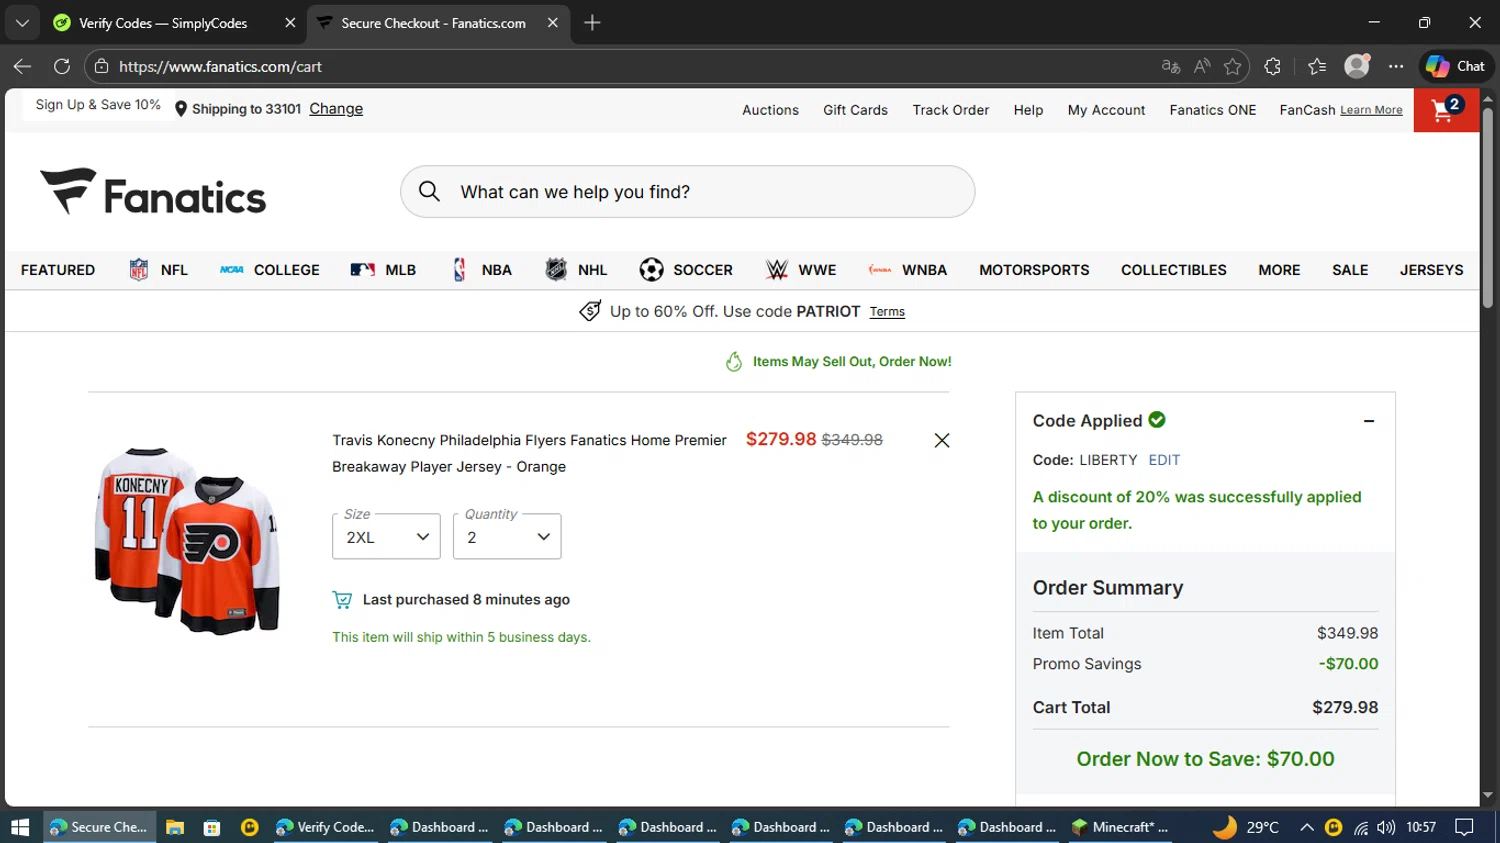The image size is (1500, 843).
Task: Open Fanatics ONE link
Action: [1212, 110]
